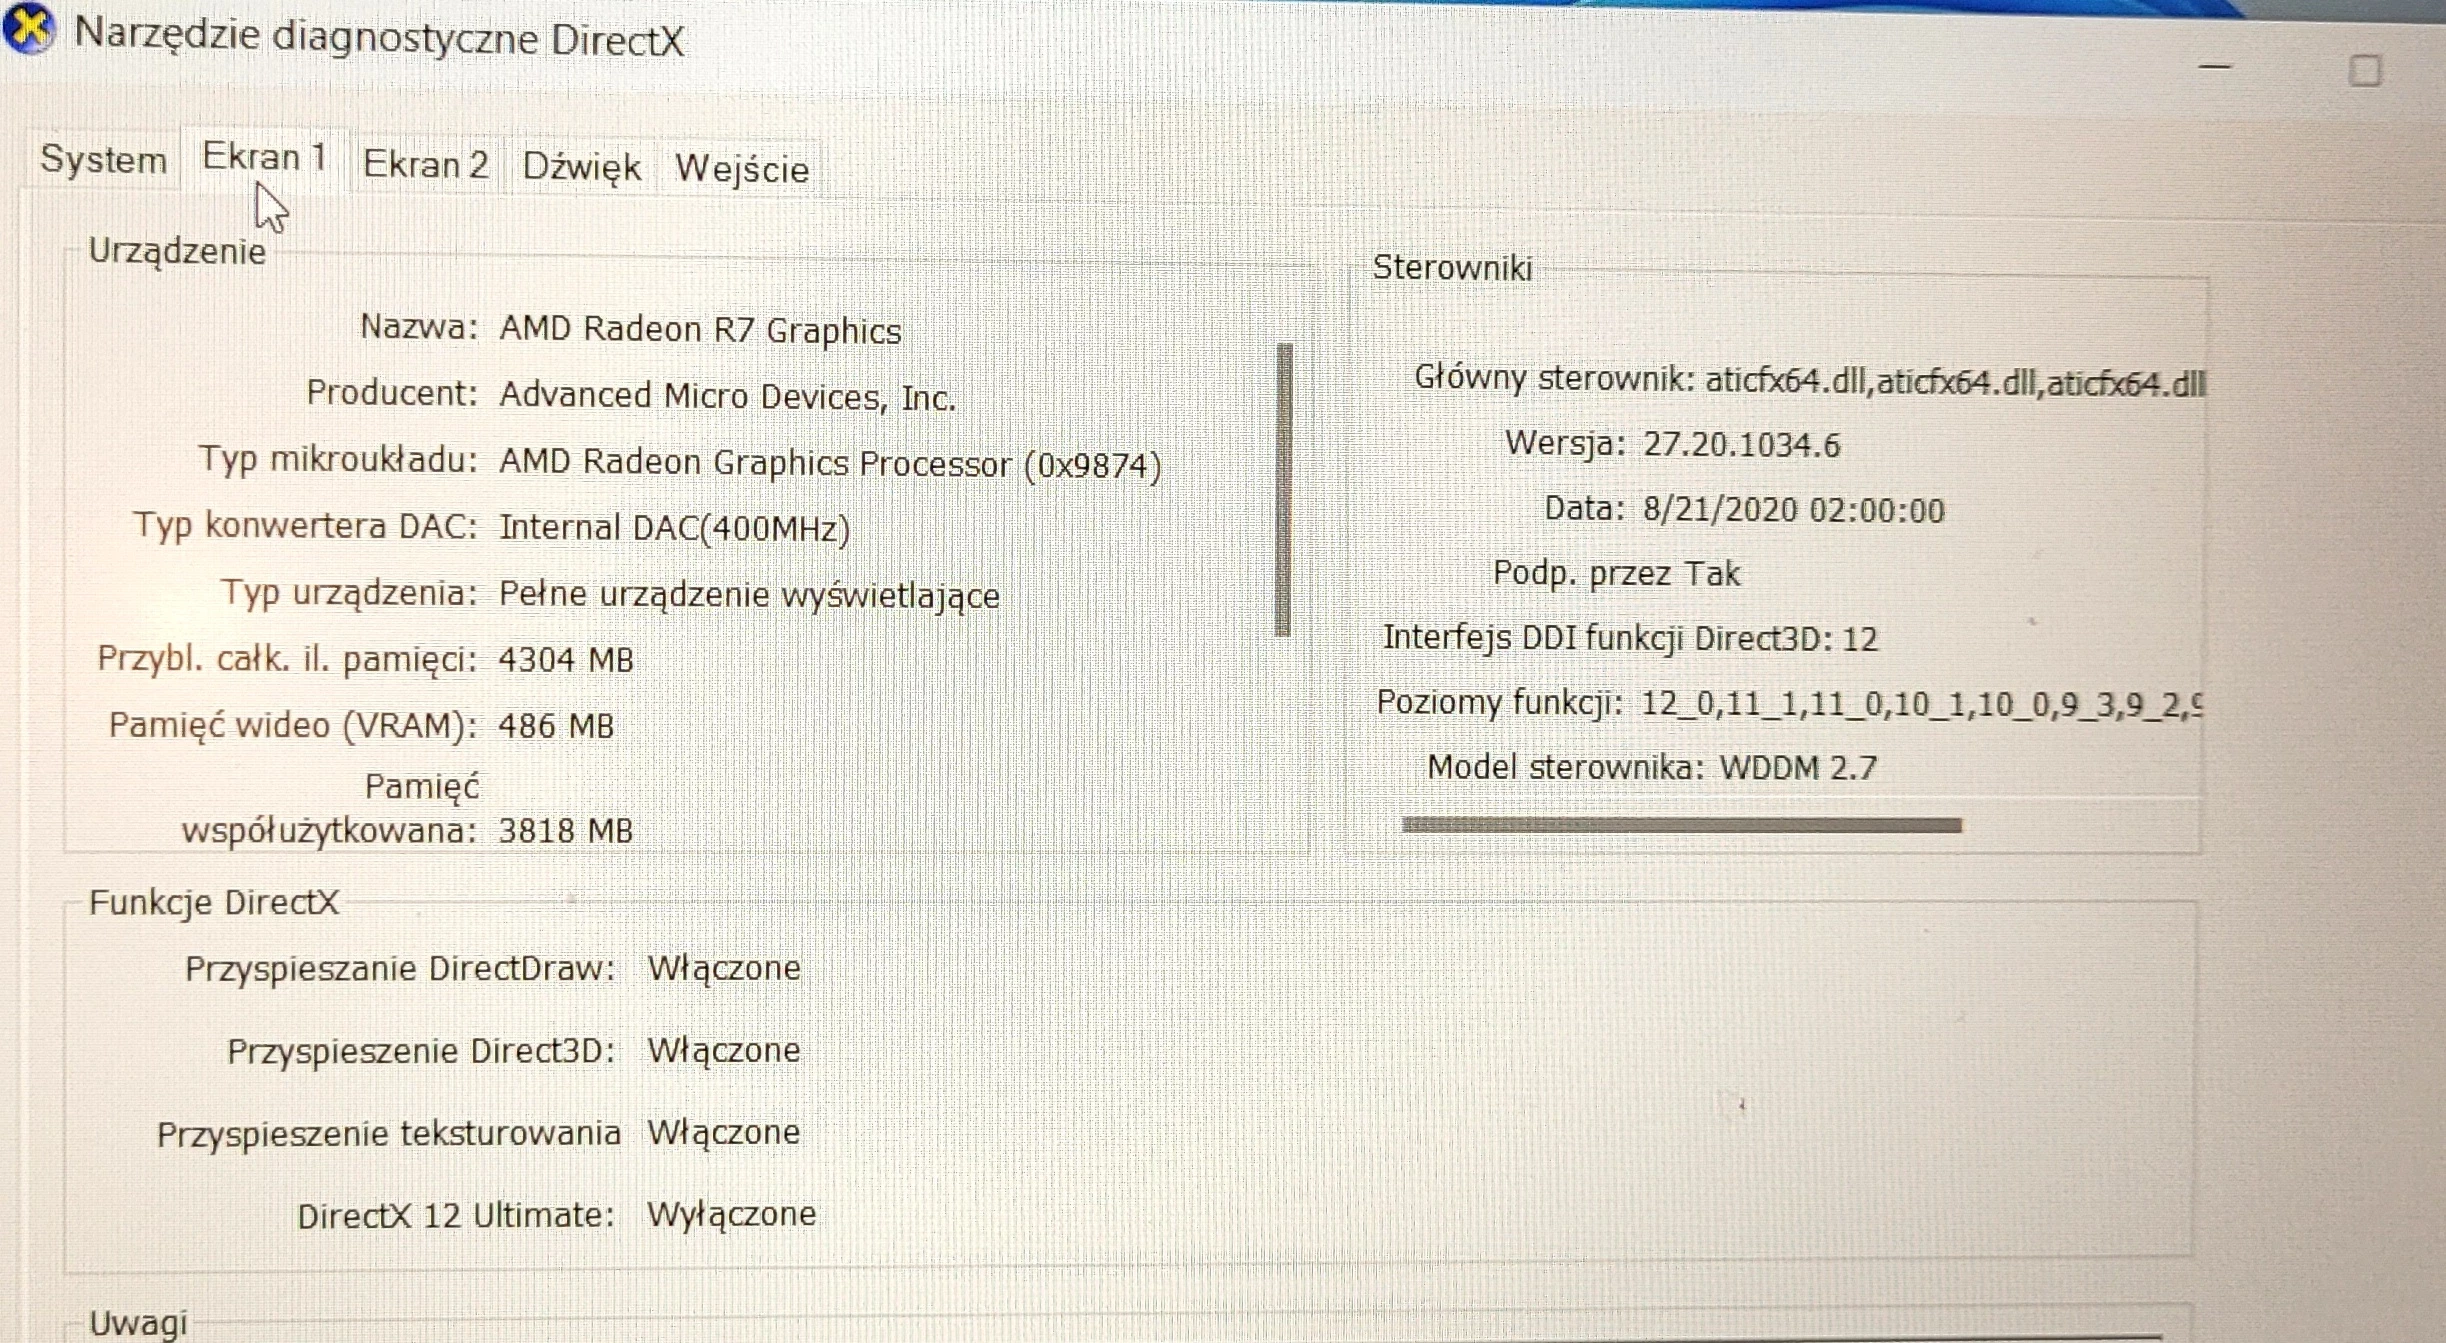
Task: Click Włączone next to Przyspieszenie Direct3D
Action: point(724,1051)
